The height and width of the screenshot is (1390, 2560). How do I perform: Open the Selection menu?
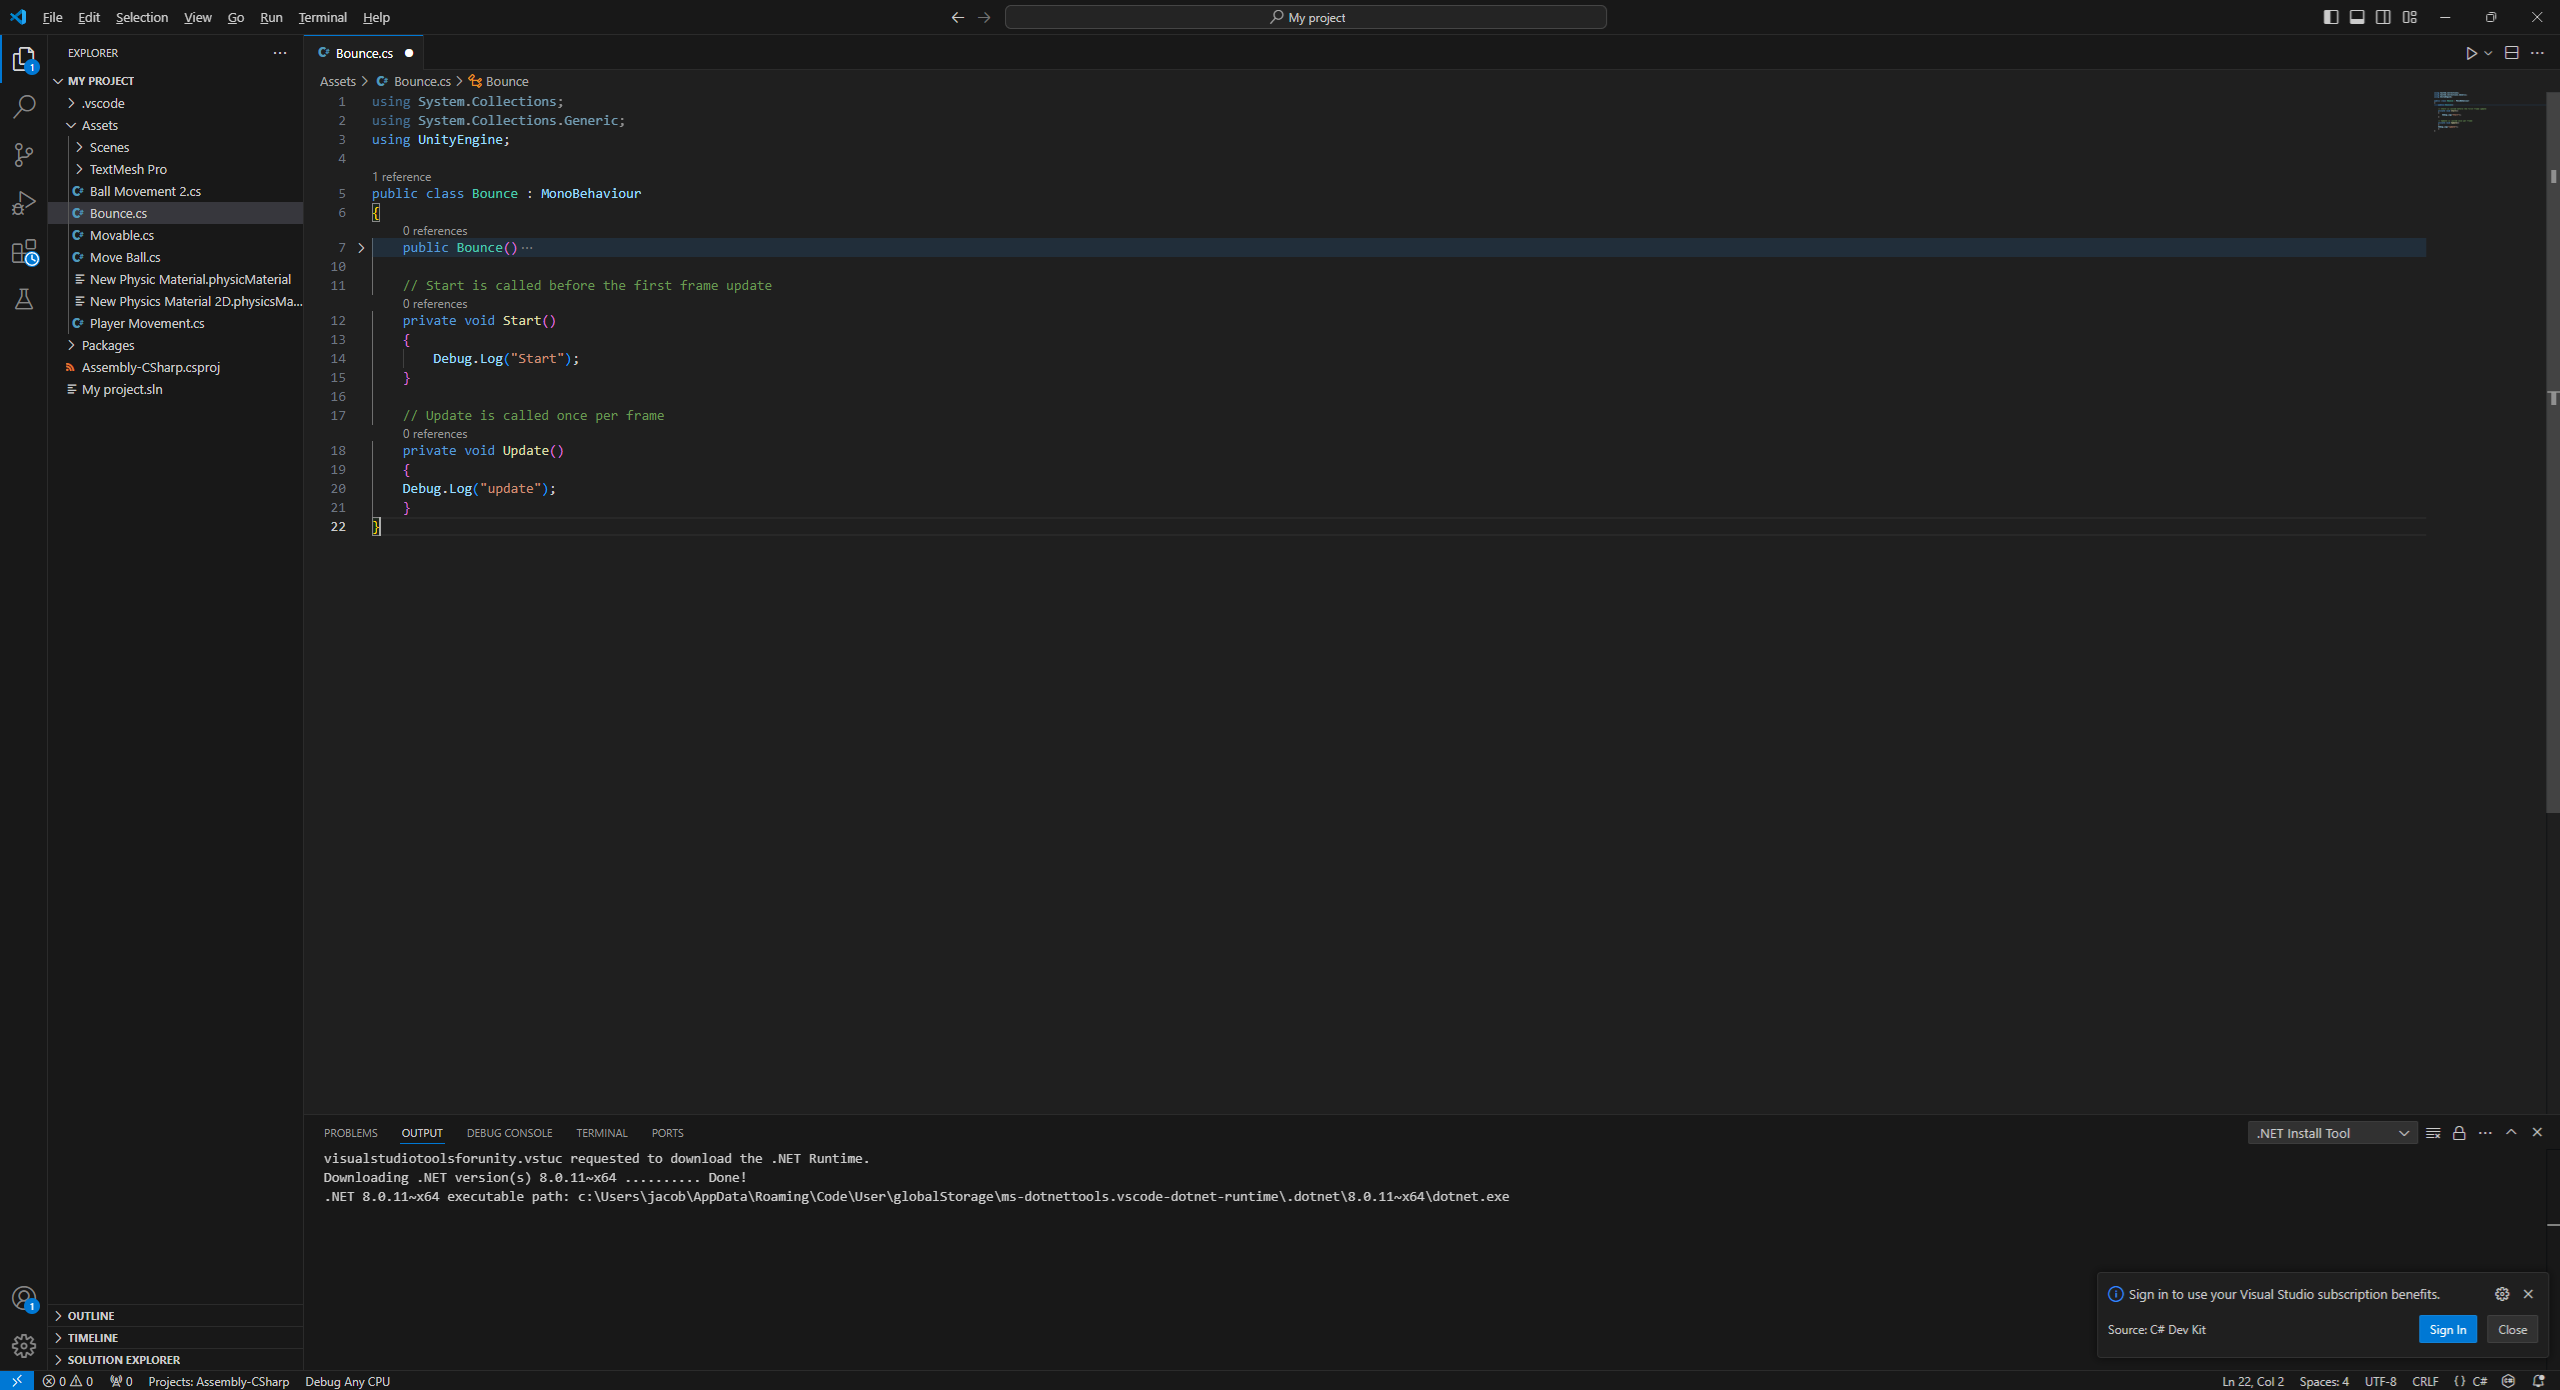(x=142, y=17)
